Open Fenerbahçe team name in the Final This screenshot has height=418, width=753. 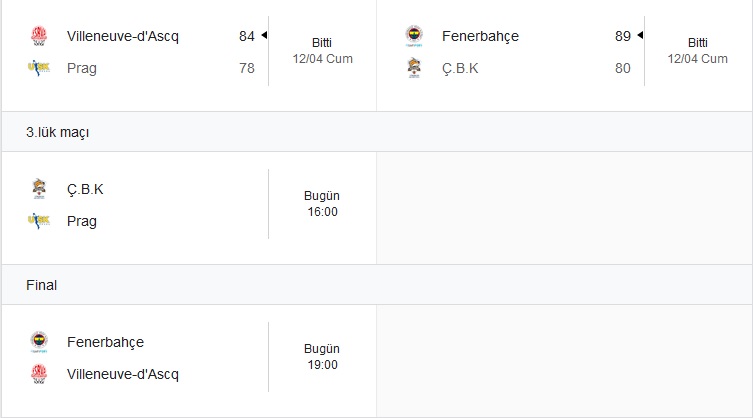(x=105, y=342)
